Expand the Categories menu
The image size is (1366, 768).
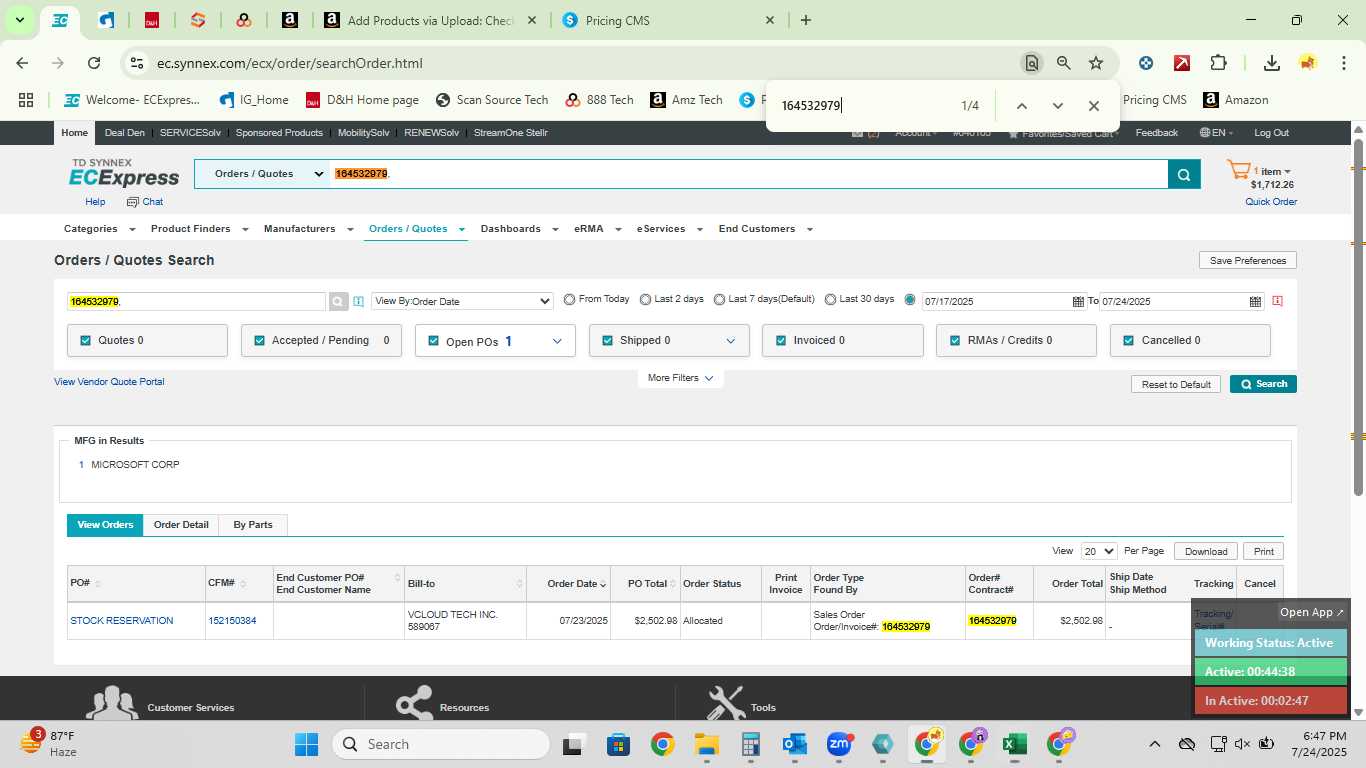(x=97, y=229)
